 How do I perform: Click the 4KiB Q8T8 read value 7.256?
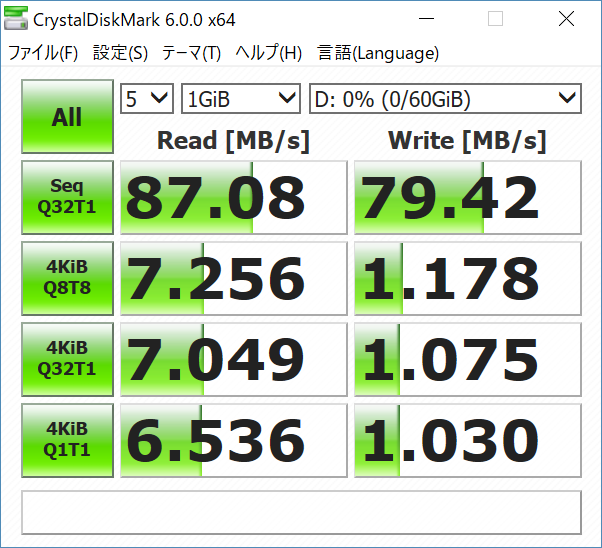(232, 279)
